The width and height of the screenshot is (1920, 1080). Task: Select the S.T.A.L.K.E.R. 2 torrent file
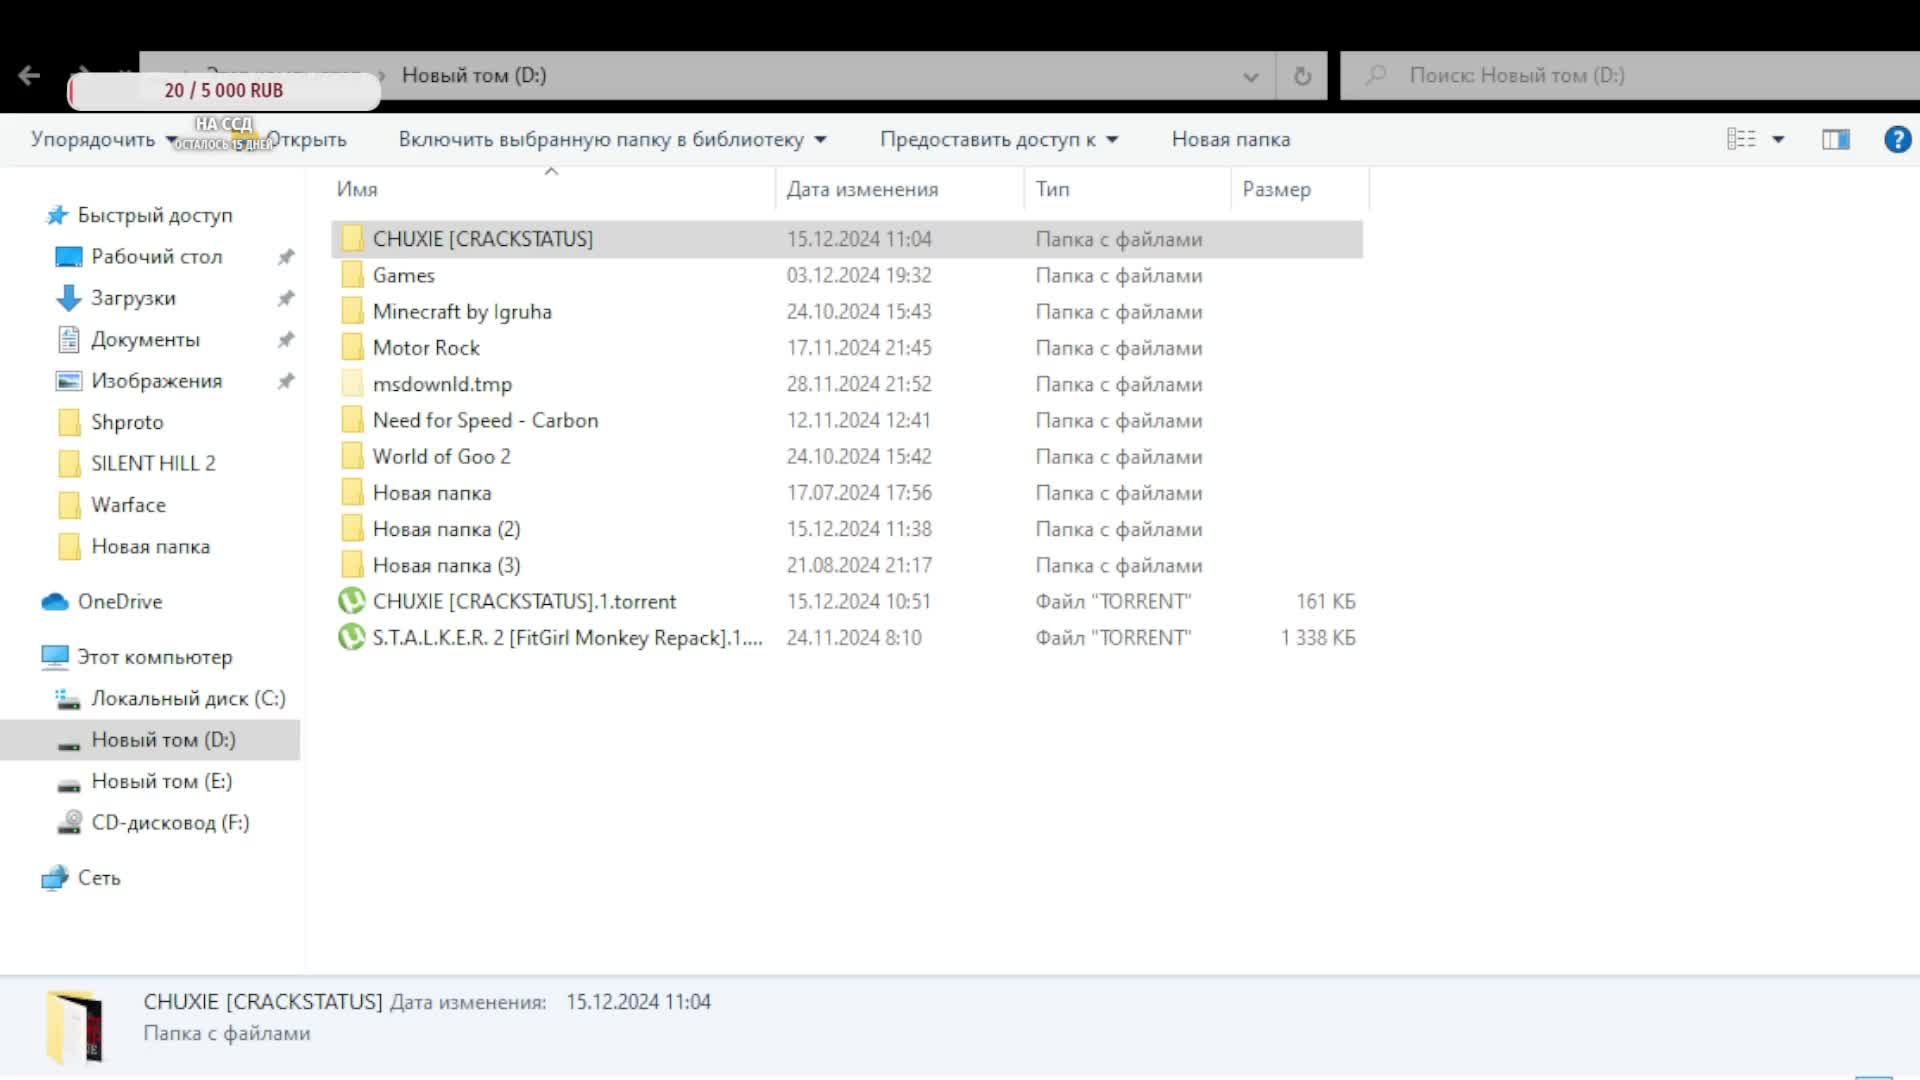566,638
